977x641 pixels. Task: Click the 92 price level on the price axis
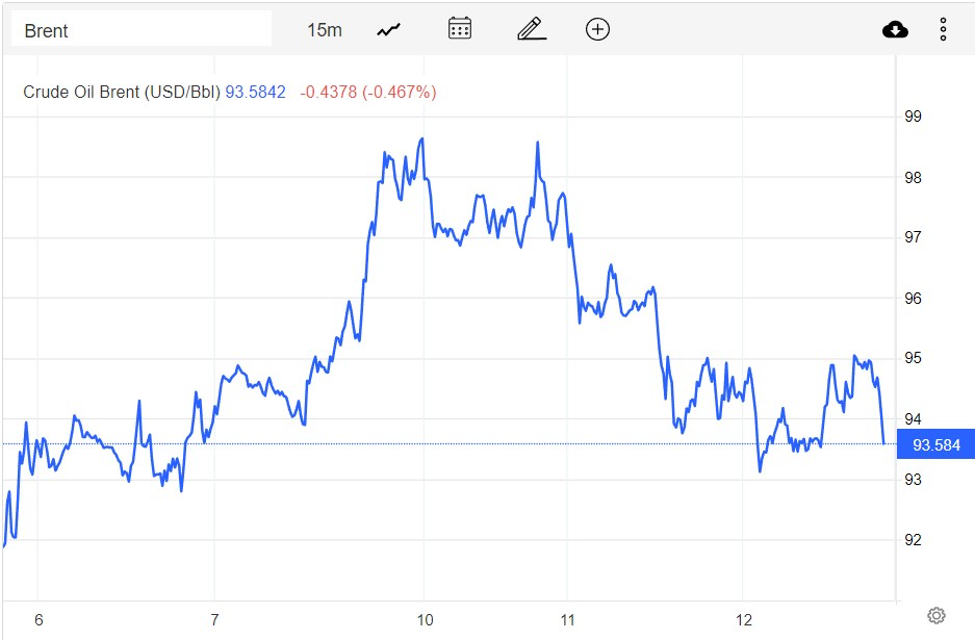pyautogui.click(x=912, y=540)
